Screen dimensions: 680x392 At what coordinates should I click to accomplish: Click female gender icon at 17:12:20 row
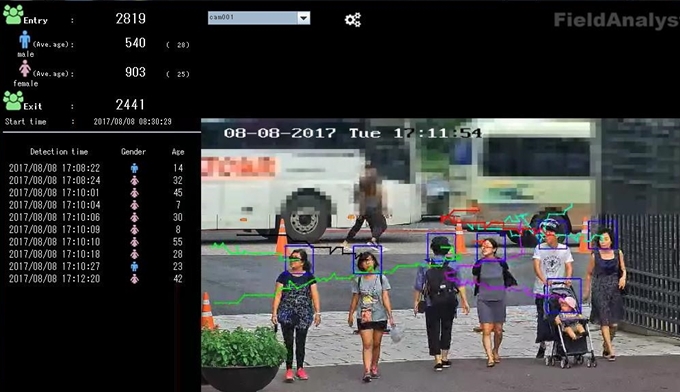(x=134, y=279)
